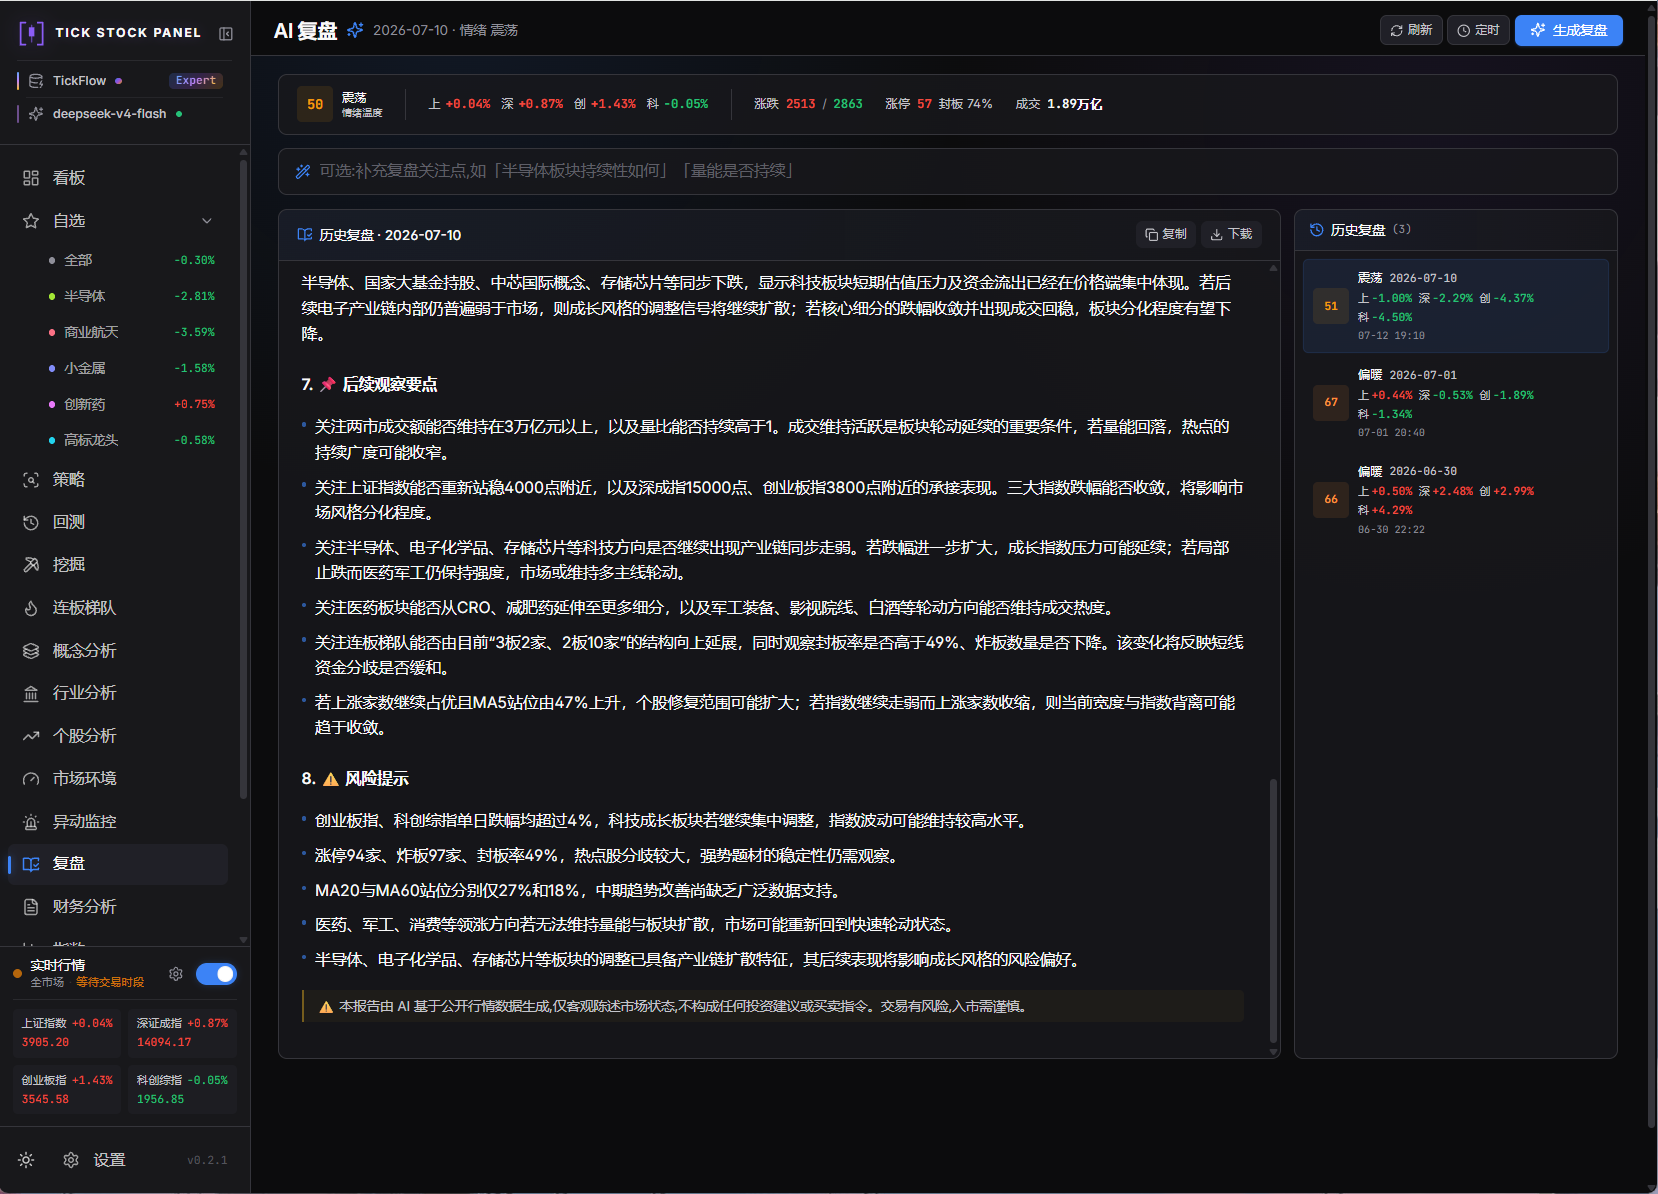
Task: Open 个股分析 page
Action: (x=120, y=736)
